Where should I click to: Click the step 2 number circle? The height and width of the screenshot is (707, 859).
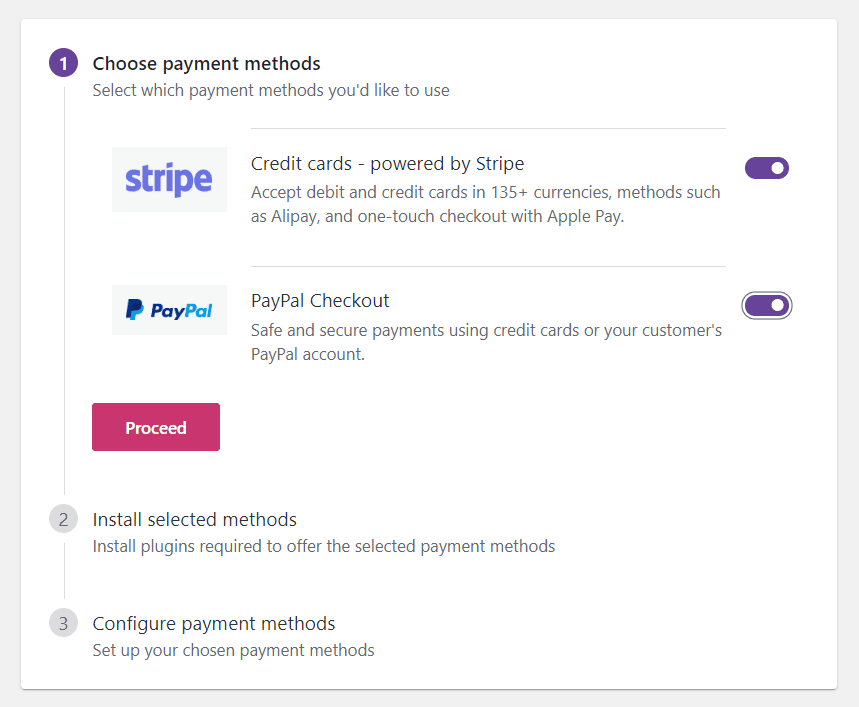[64, 519]
